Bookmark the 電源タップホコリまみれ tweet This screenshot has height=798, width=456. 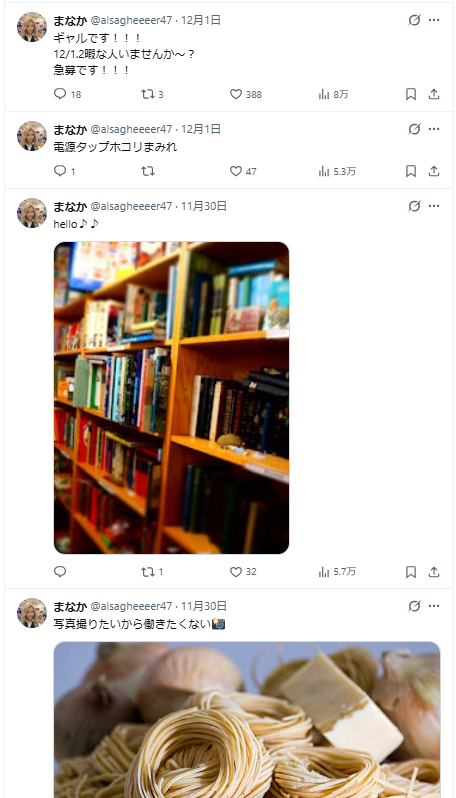point(411,171)
